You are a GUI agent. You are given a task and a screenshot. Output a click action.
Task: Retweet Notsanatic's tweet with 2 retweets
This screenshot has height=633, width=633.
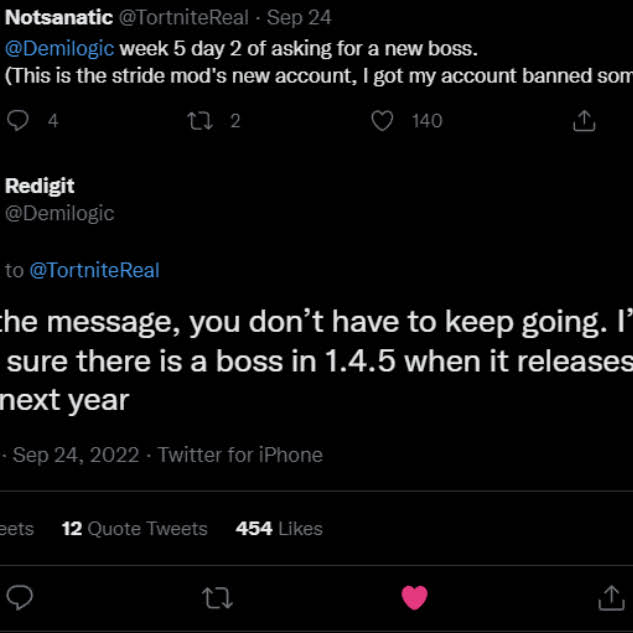201,121
